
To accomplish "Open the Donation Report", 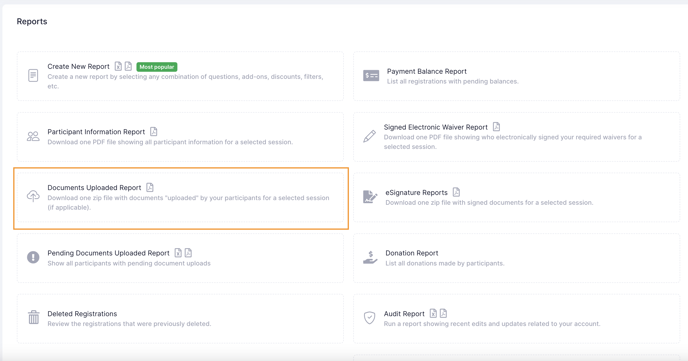I will [x=412, y=253].
